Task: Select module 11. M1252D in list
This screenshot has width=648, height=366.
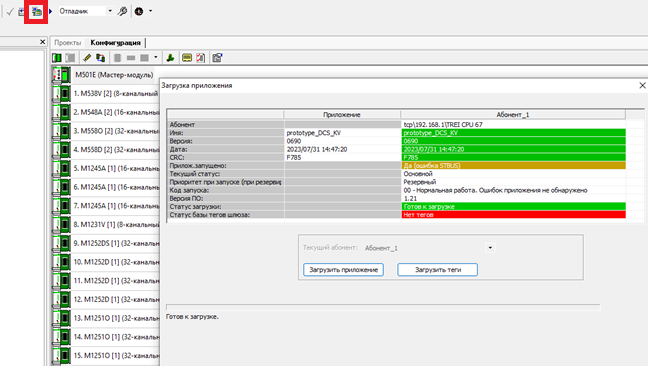Action: pyautogui.click(x=117, y=280)
